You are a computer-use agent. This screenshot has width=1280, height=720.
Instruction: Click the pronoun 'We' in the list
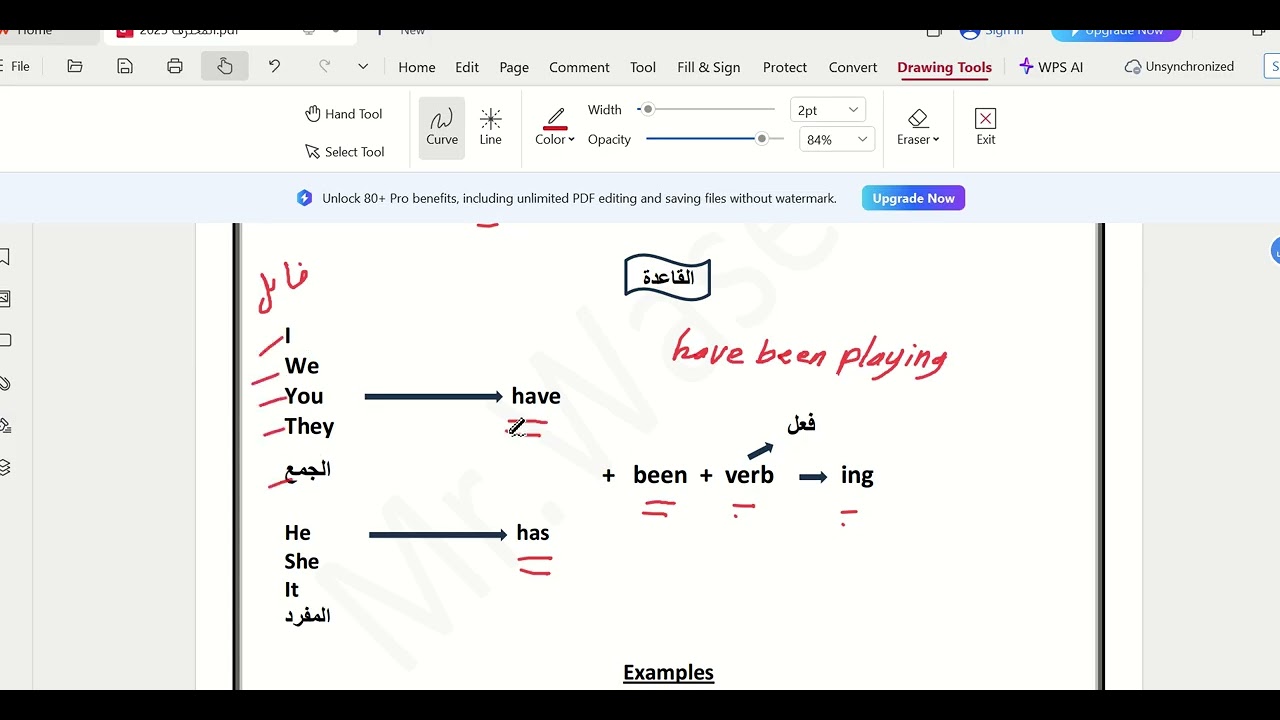click(301, 366)
